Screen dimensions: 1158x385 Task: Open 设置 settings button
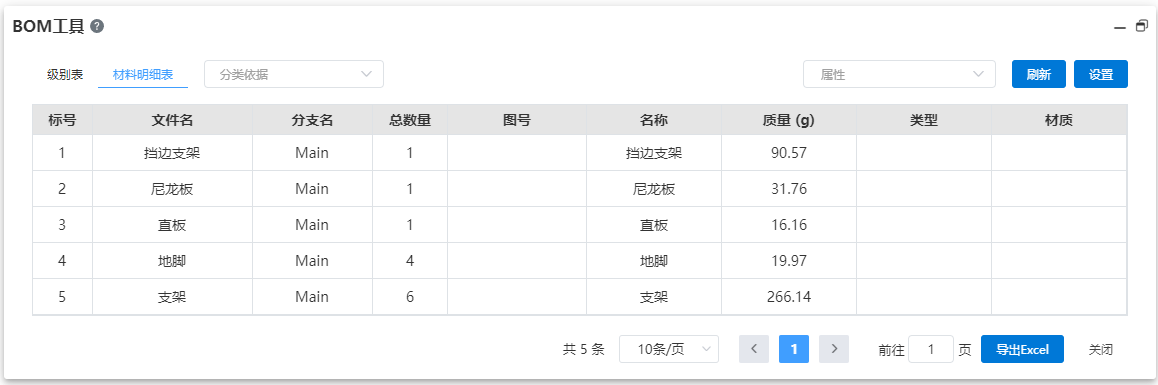[x=1100, y=74]
